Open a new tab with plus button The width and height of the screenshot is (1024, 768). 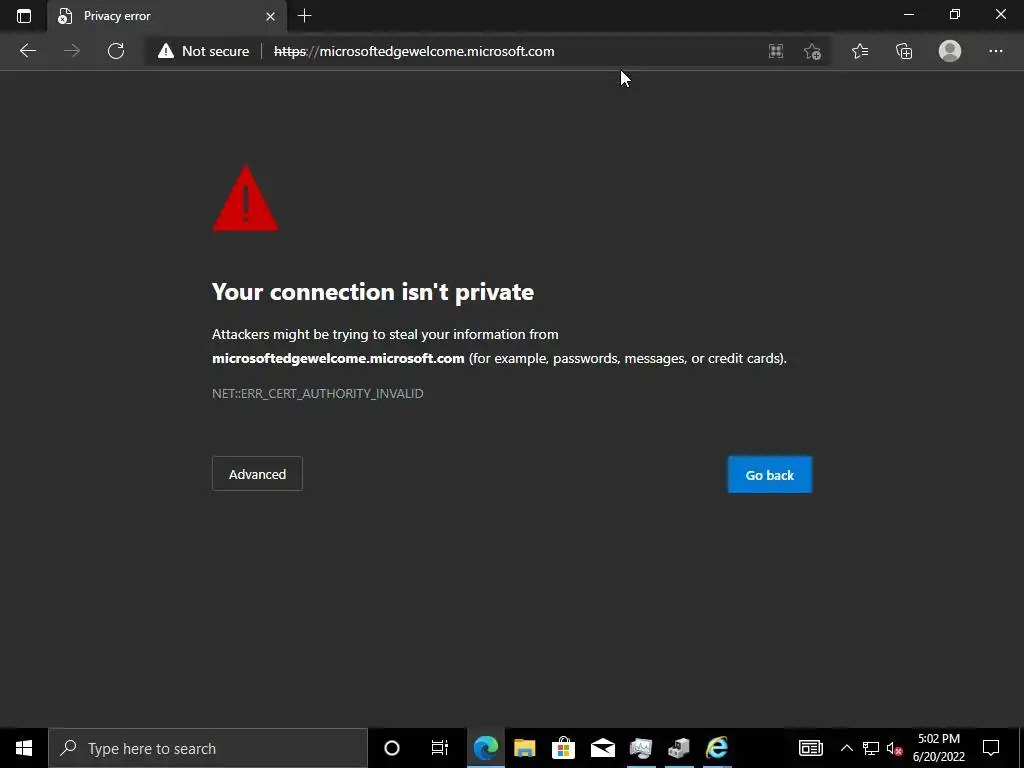304,16
